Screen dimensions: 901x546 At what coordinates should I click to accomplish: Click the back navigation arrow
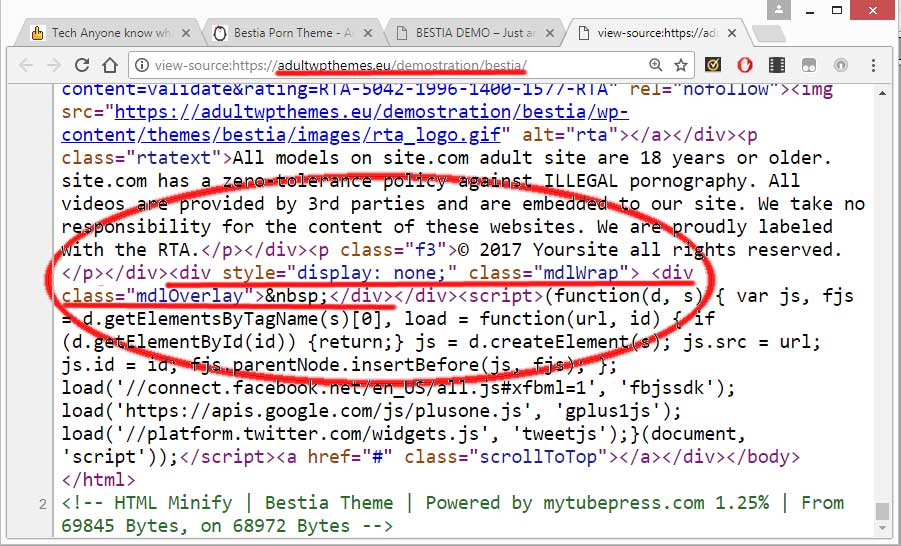click(26, 65)
